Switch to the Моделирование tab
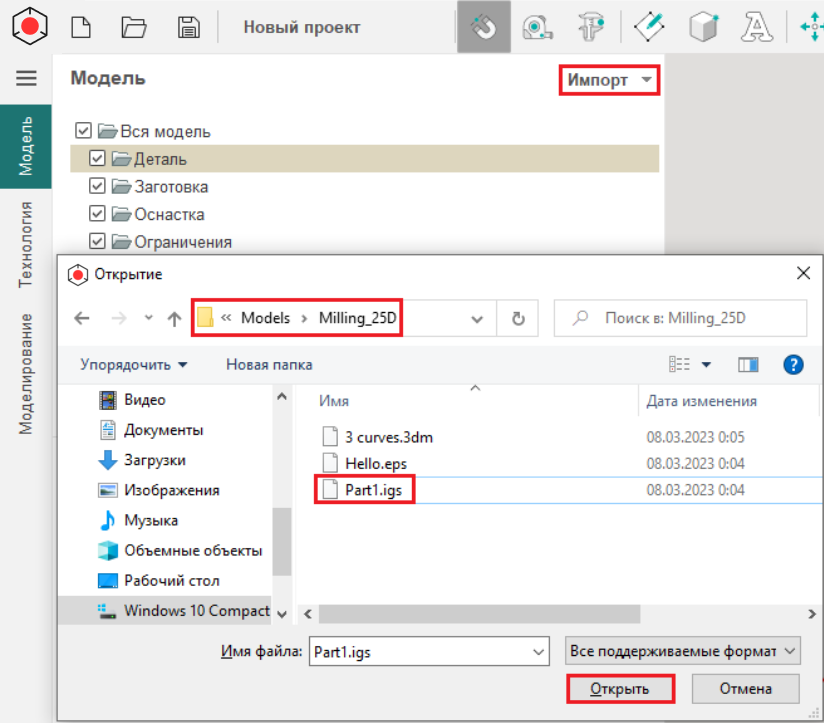This screenshot has width=824, height=723. [x=26, y=373]
